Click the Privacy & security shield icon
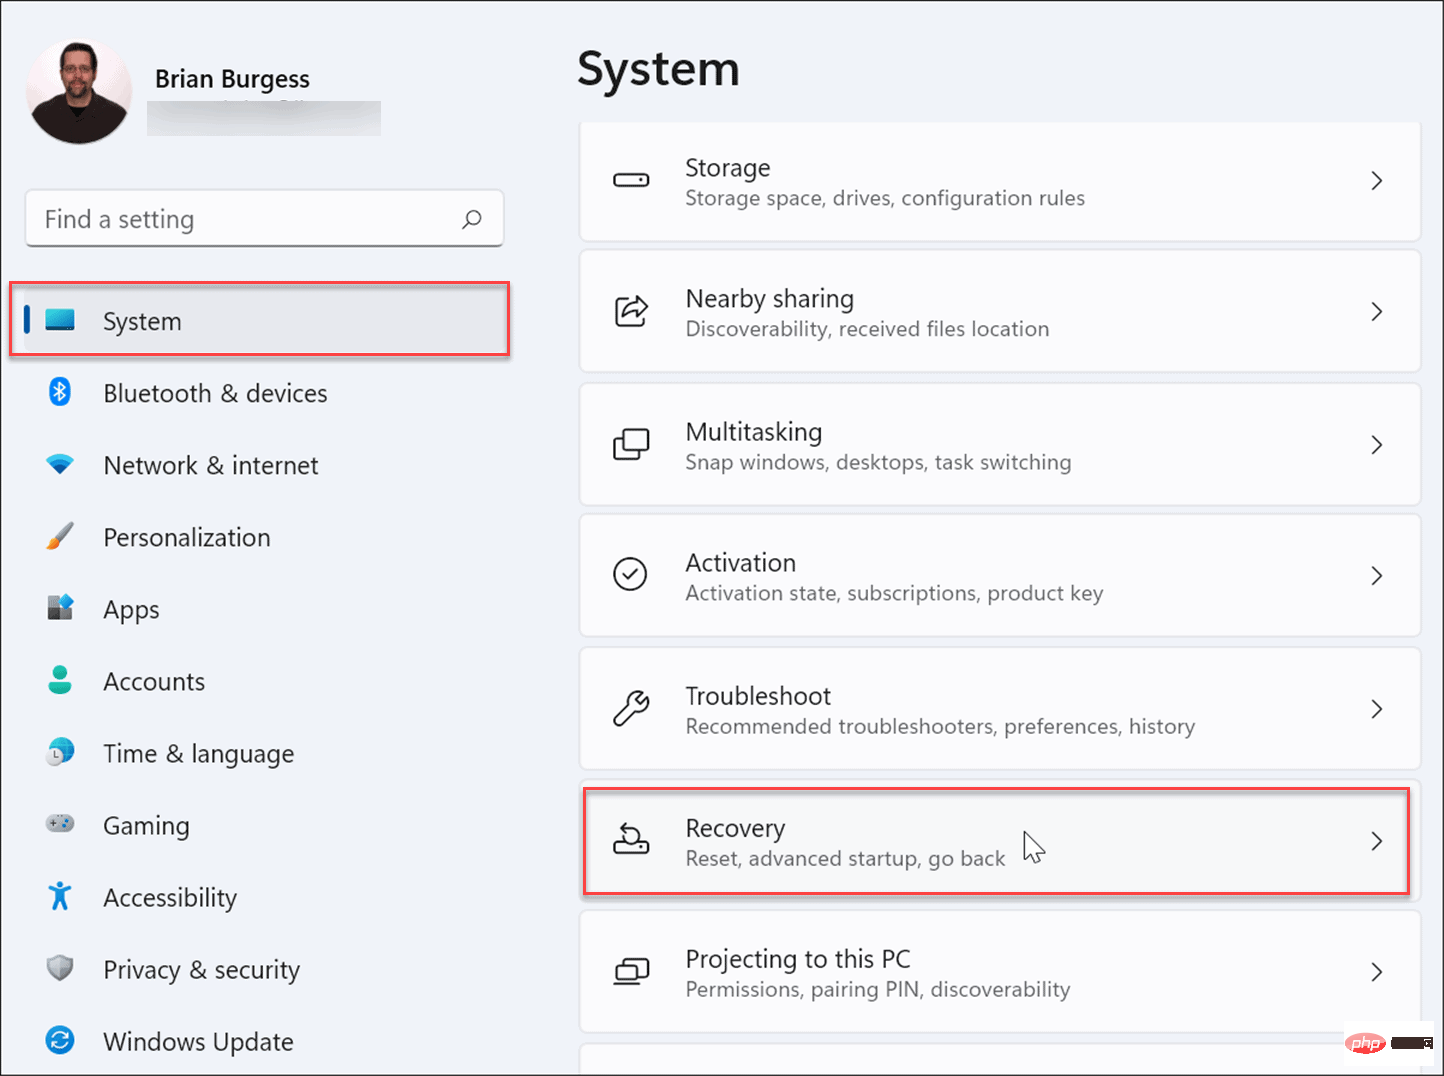Viewport: 1444px width, 1076px height. tap(60, 968)
